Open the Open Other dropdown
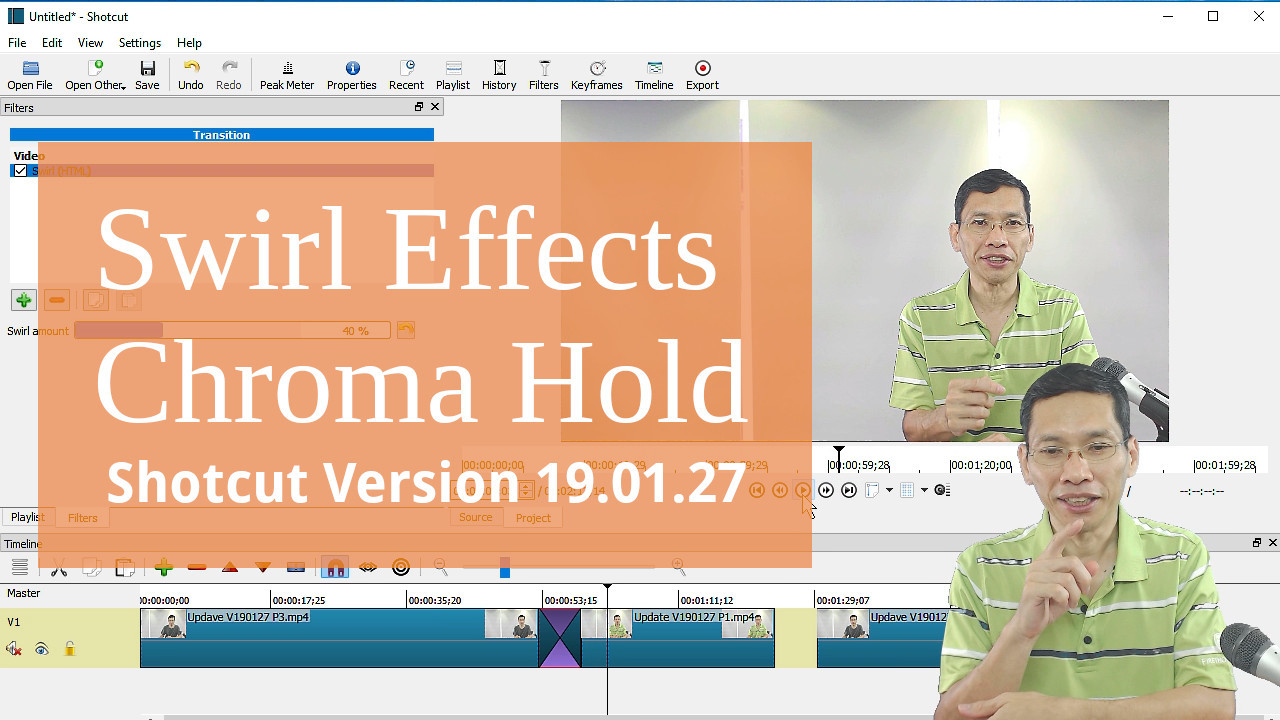Viewport: 1280px width, 720px height. 95,75
